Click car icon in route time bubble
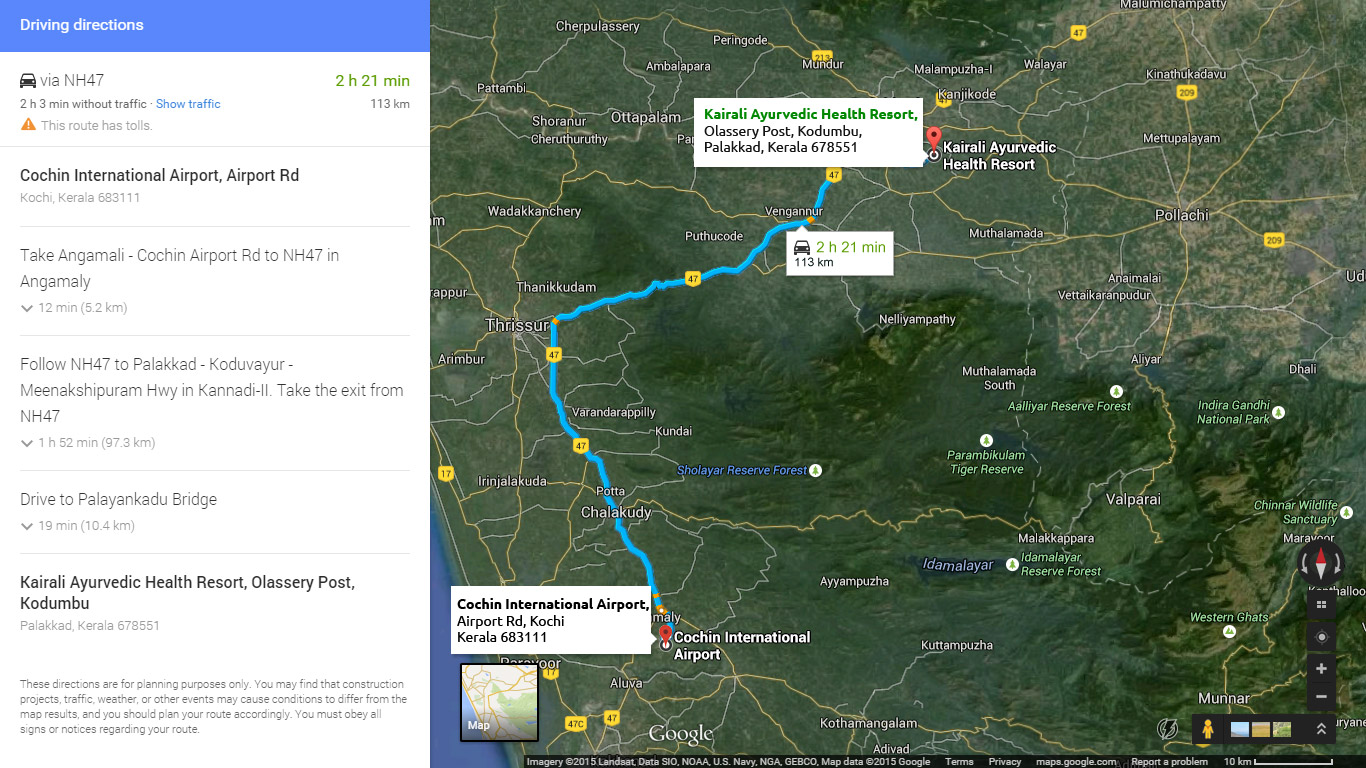 (x=801, y=247)
